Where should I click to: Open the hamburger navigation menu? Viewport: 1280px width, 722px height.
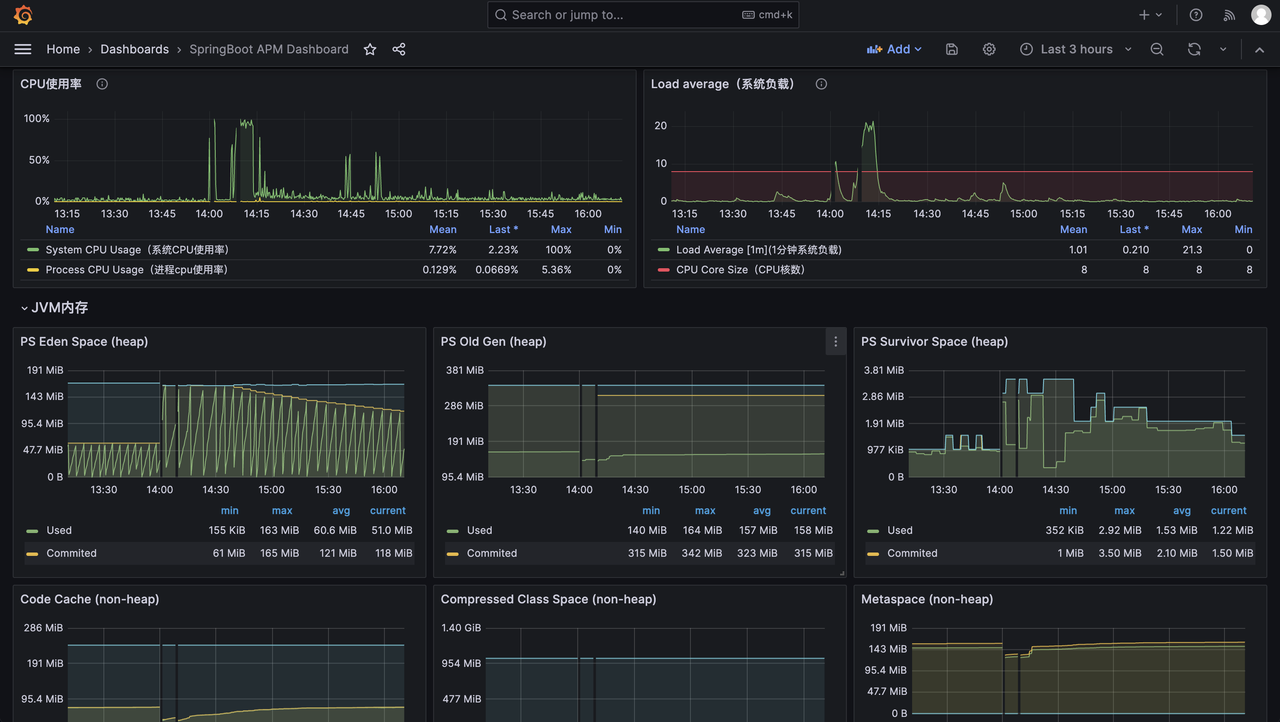click(23, 49)
